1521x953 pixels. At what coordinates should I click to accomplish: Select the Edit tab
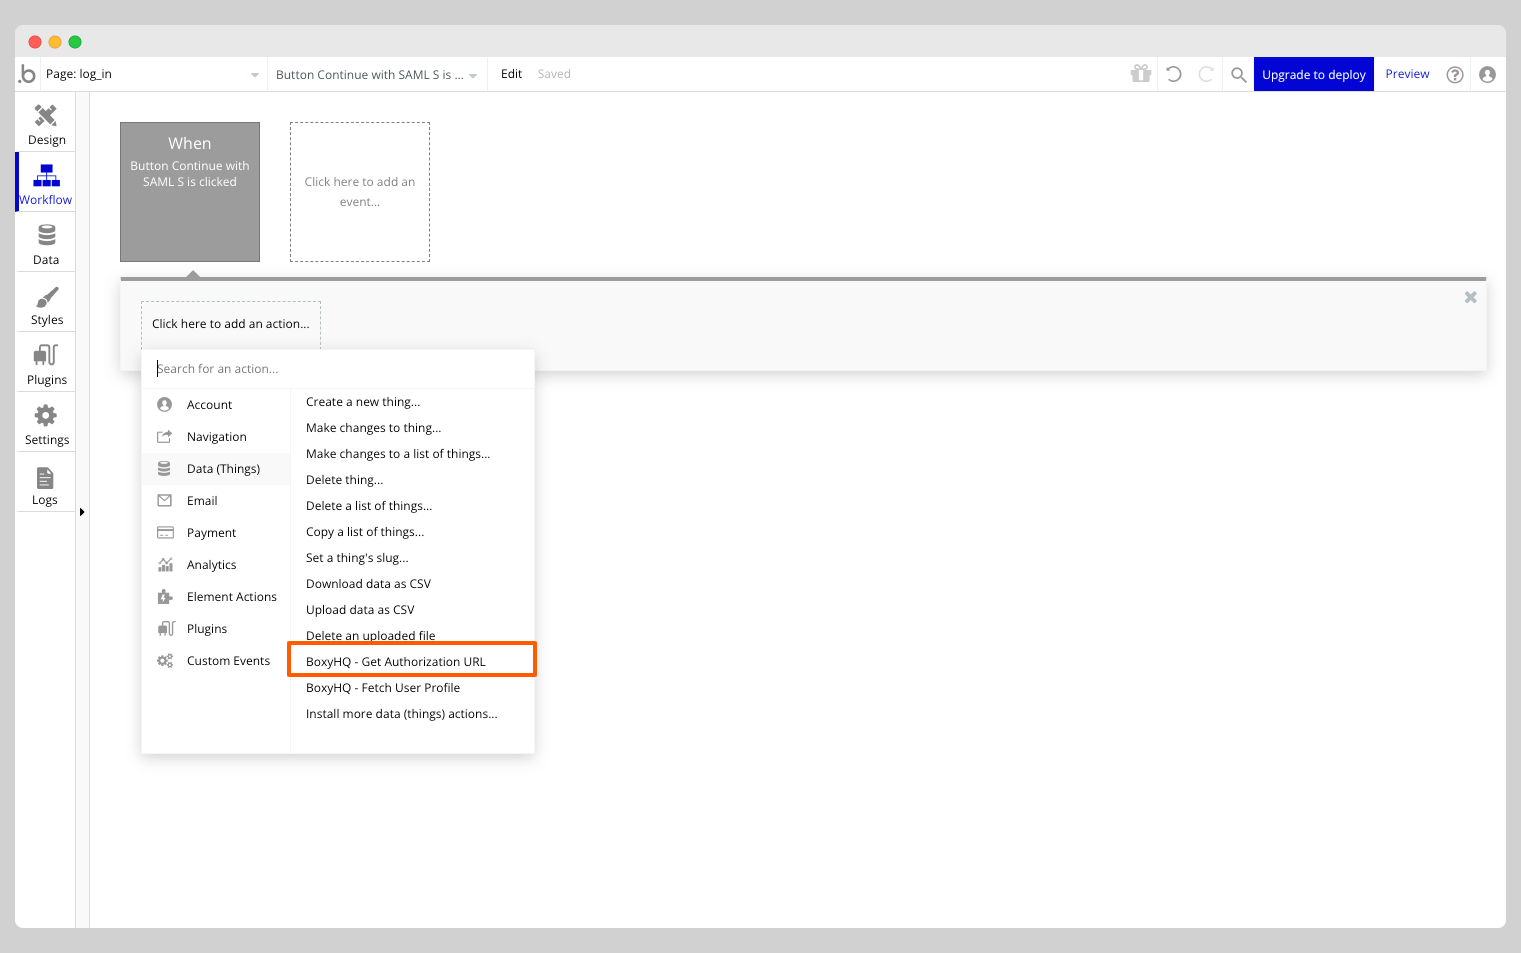[x=511, y=73]
